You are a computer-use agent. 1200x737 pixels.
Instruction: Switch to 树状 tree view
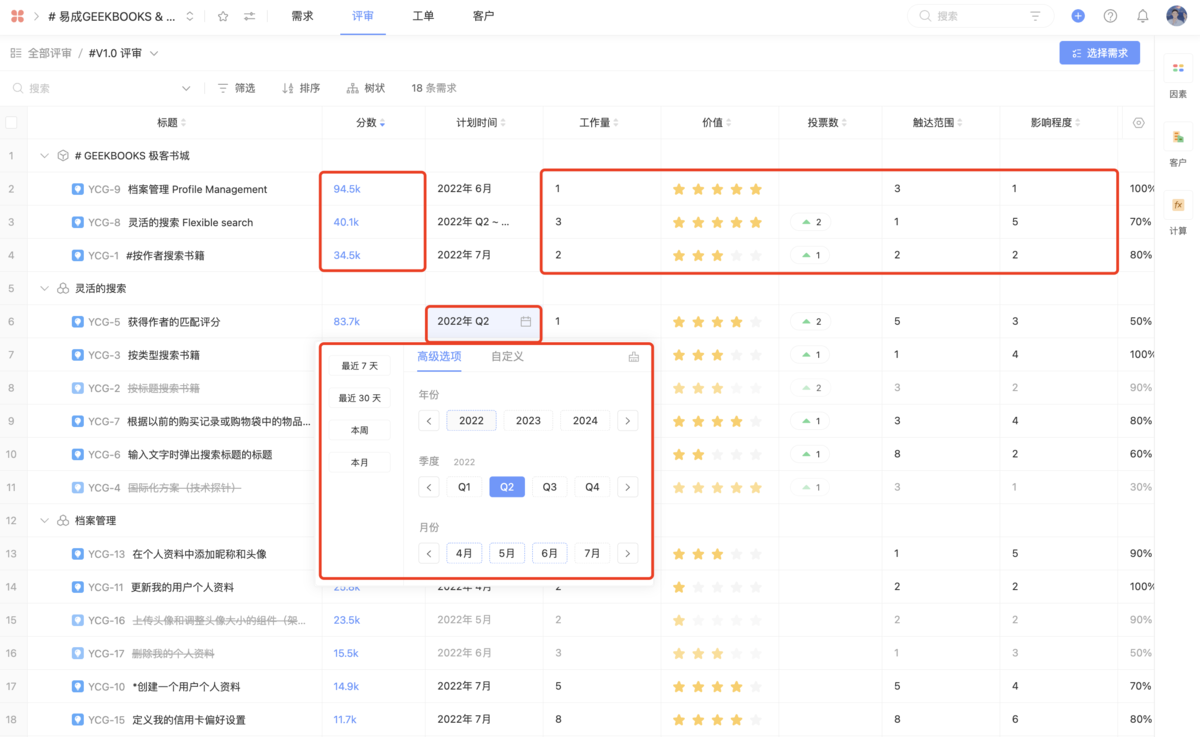(x=366, y=88)
